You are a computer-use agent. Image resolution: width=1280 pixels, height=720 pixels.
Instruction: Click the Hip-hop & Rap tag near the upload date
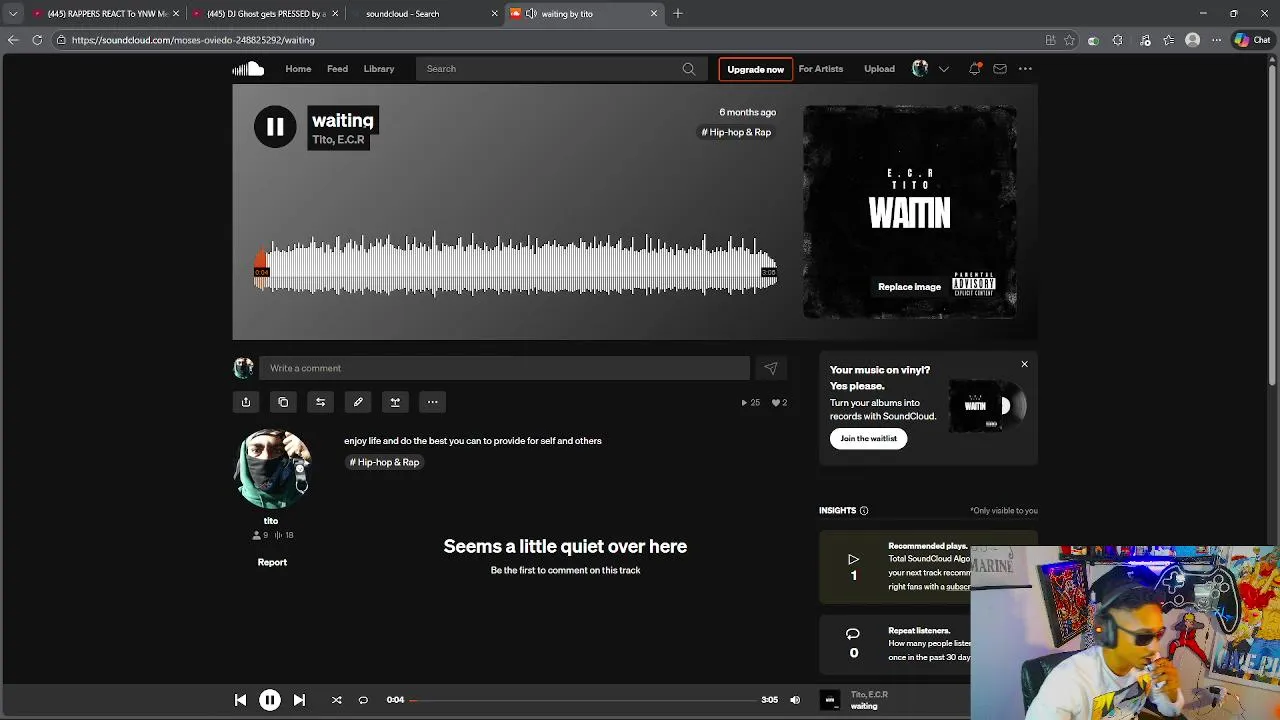[x=736, y=132]
